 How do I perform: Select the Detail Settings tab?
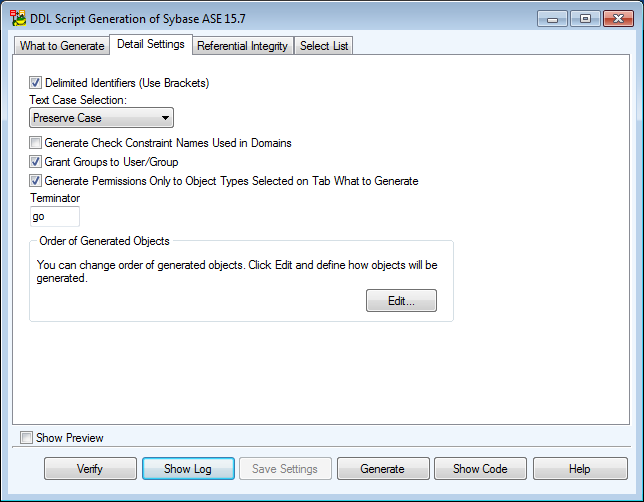coord(151,45)
